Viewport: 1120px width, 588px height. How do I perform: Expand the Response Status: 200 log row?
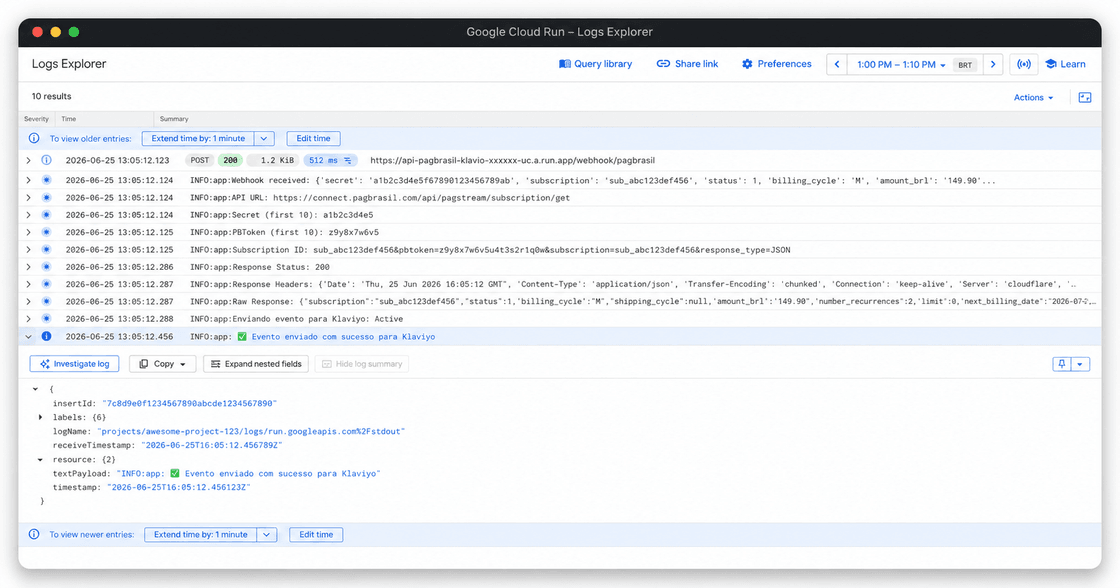tap(29, 267)
